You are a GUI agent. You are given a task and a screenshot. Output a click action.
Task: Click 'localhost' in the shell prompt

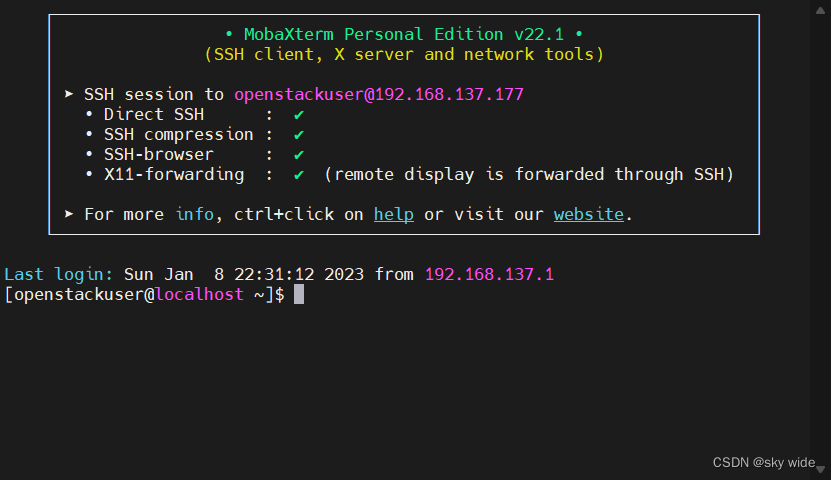tap(199, 295)
